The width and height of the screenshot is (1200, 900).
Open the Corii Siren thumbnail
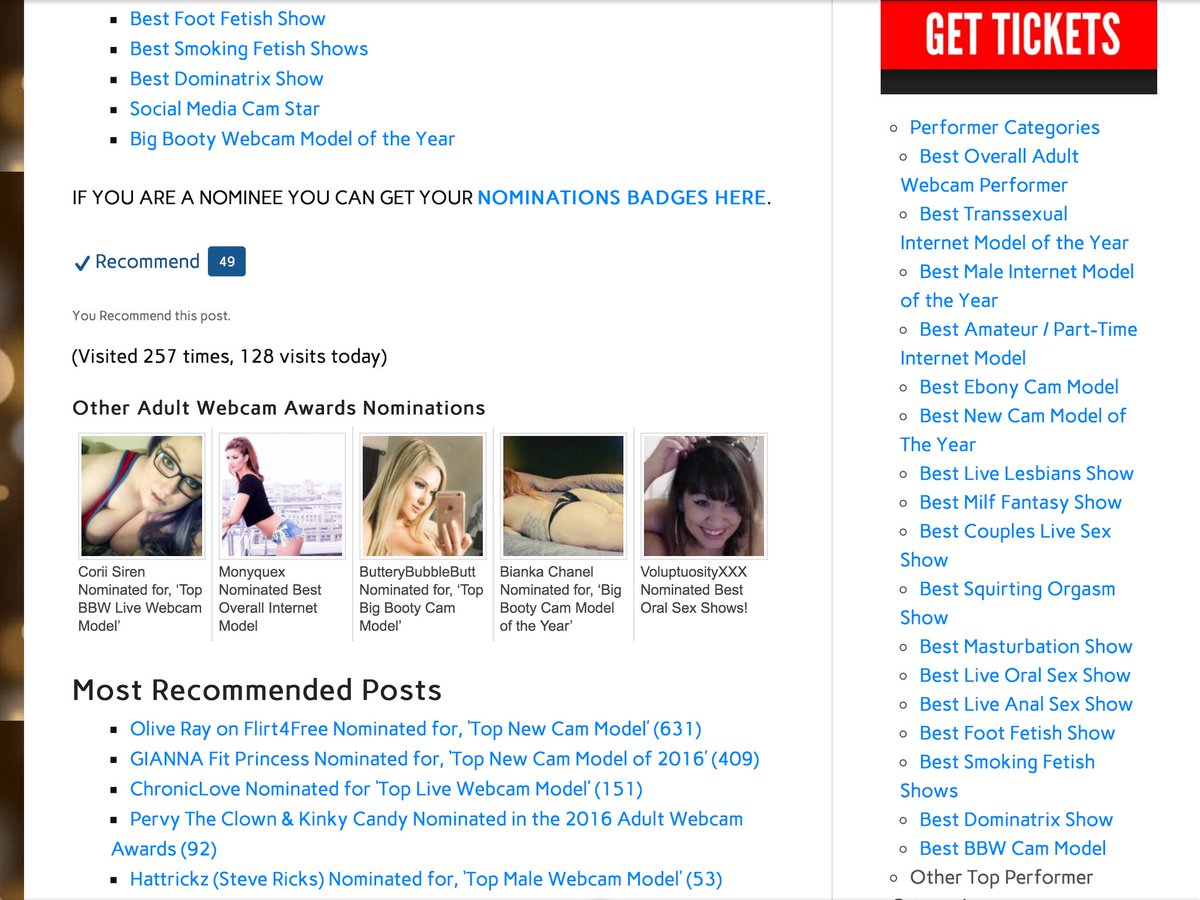point(142,496)
